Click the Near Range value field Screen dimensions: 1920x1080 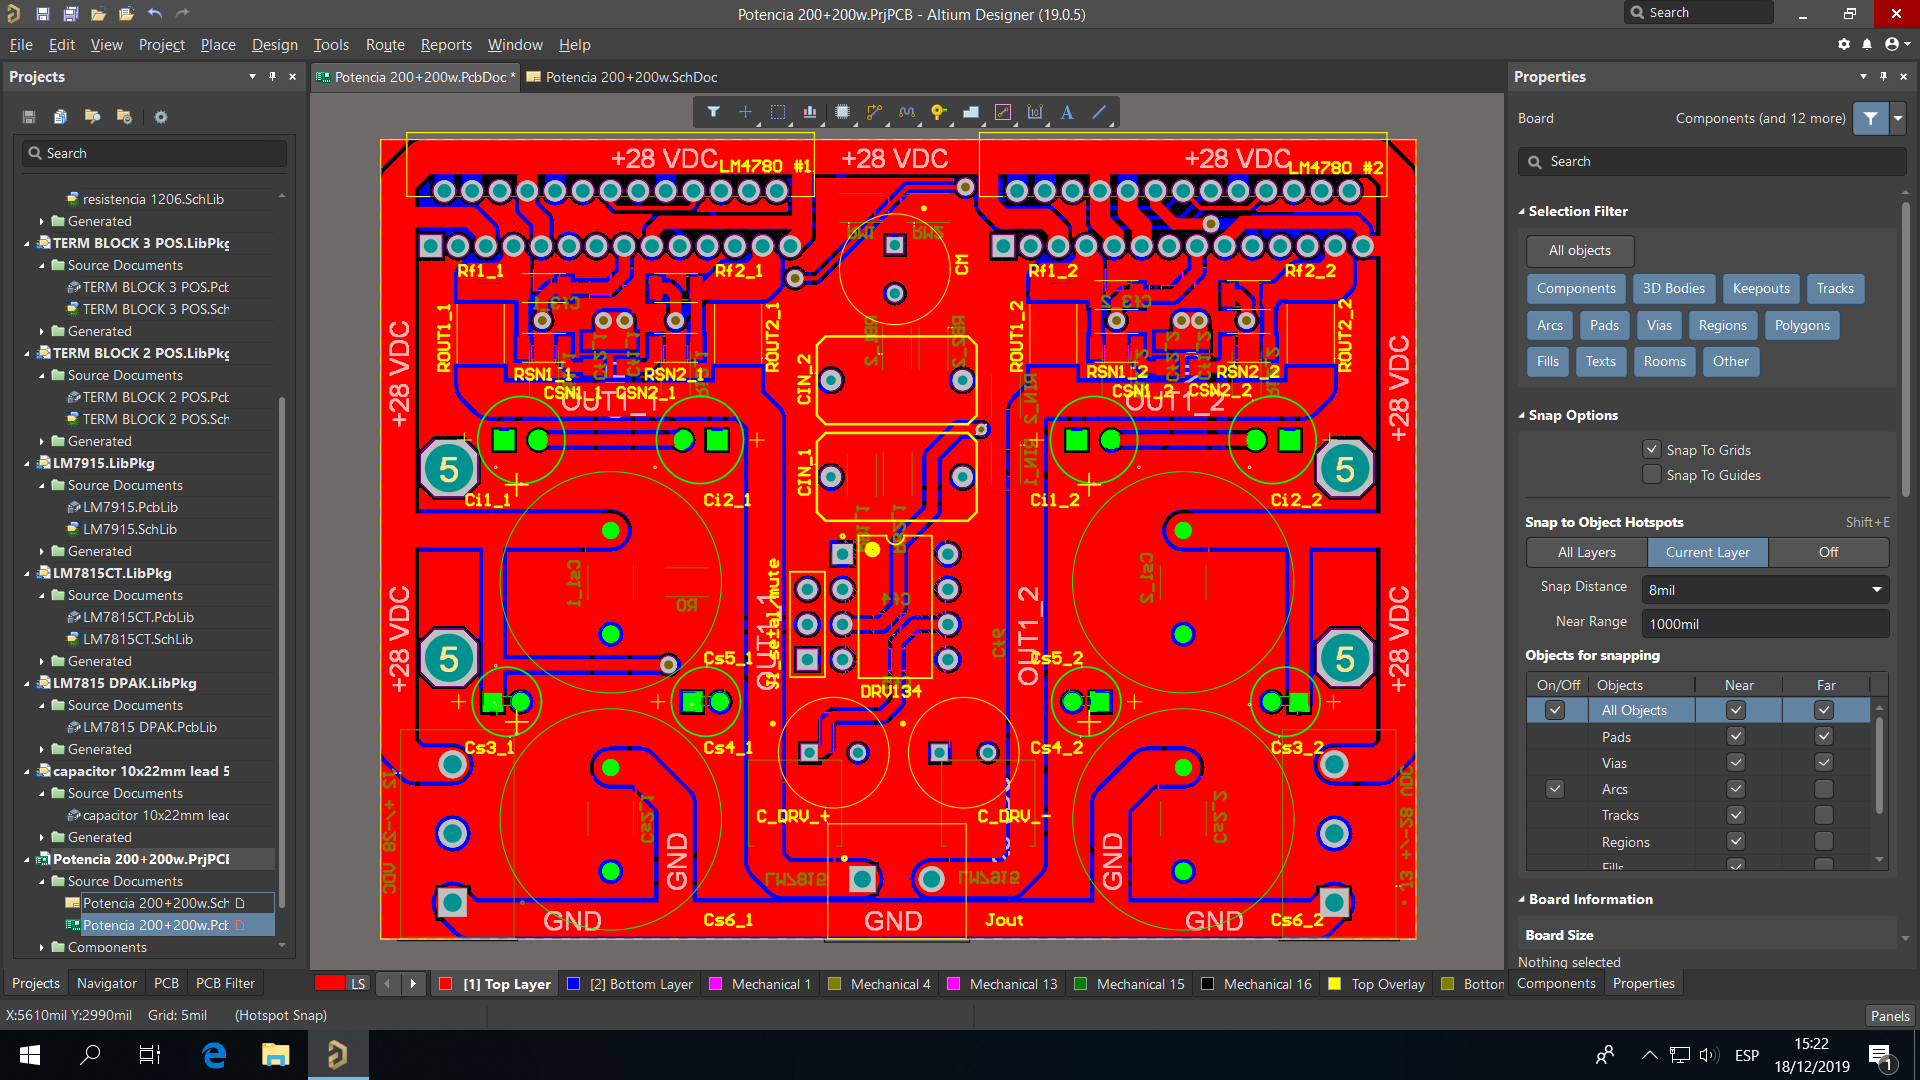(1765, 624)
